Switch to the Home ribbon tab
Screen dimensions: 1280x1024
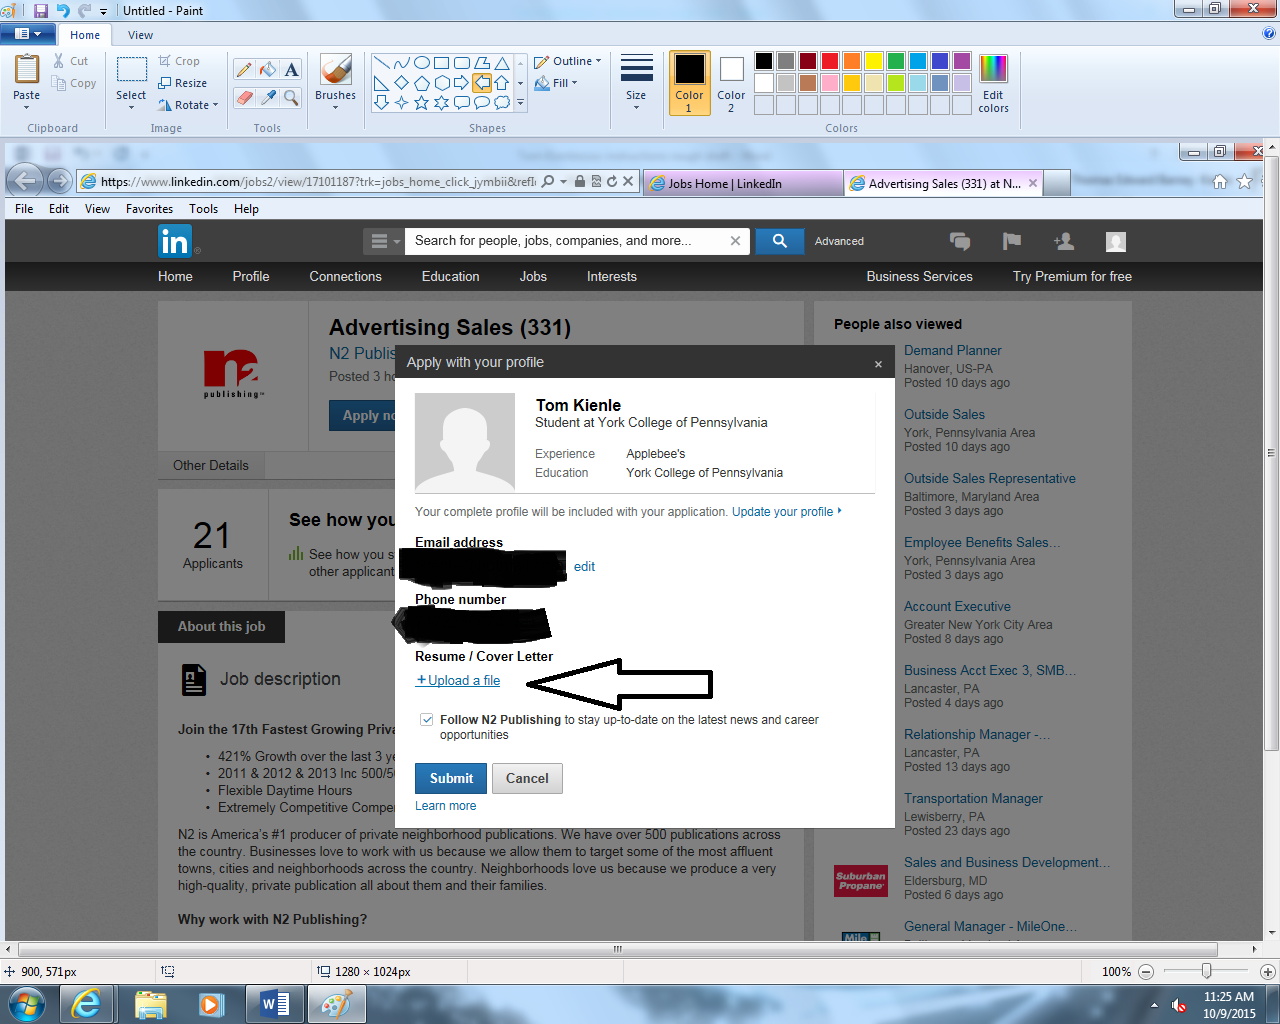(x=84, y=35)
